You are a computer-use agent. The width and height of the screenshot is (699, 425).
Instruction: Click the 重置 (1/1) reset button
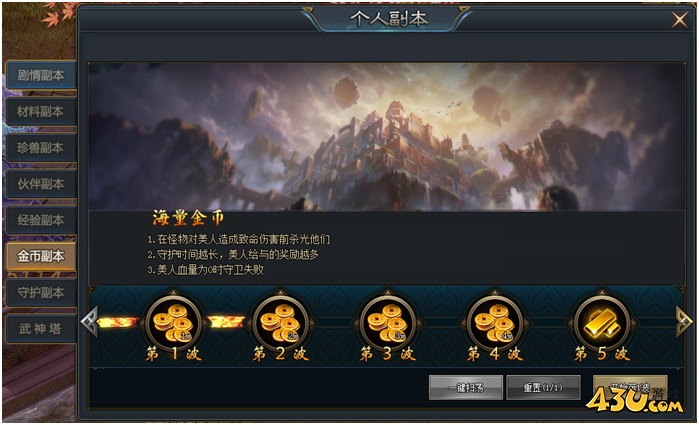coord(543,388)
